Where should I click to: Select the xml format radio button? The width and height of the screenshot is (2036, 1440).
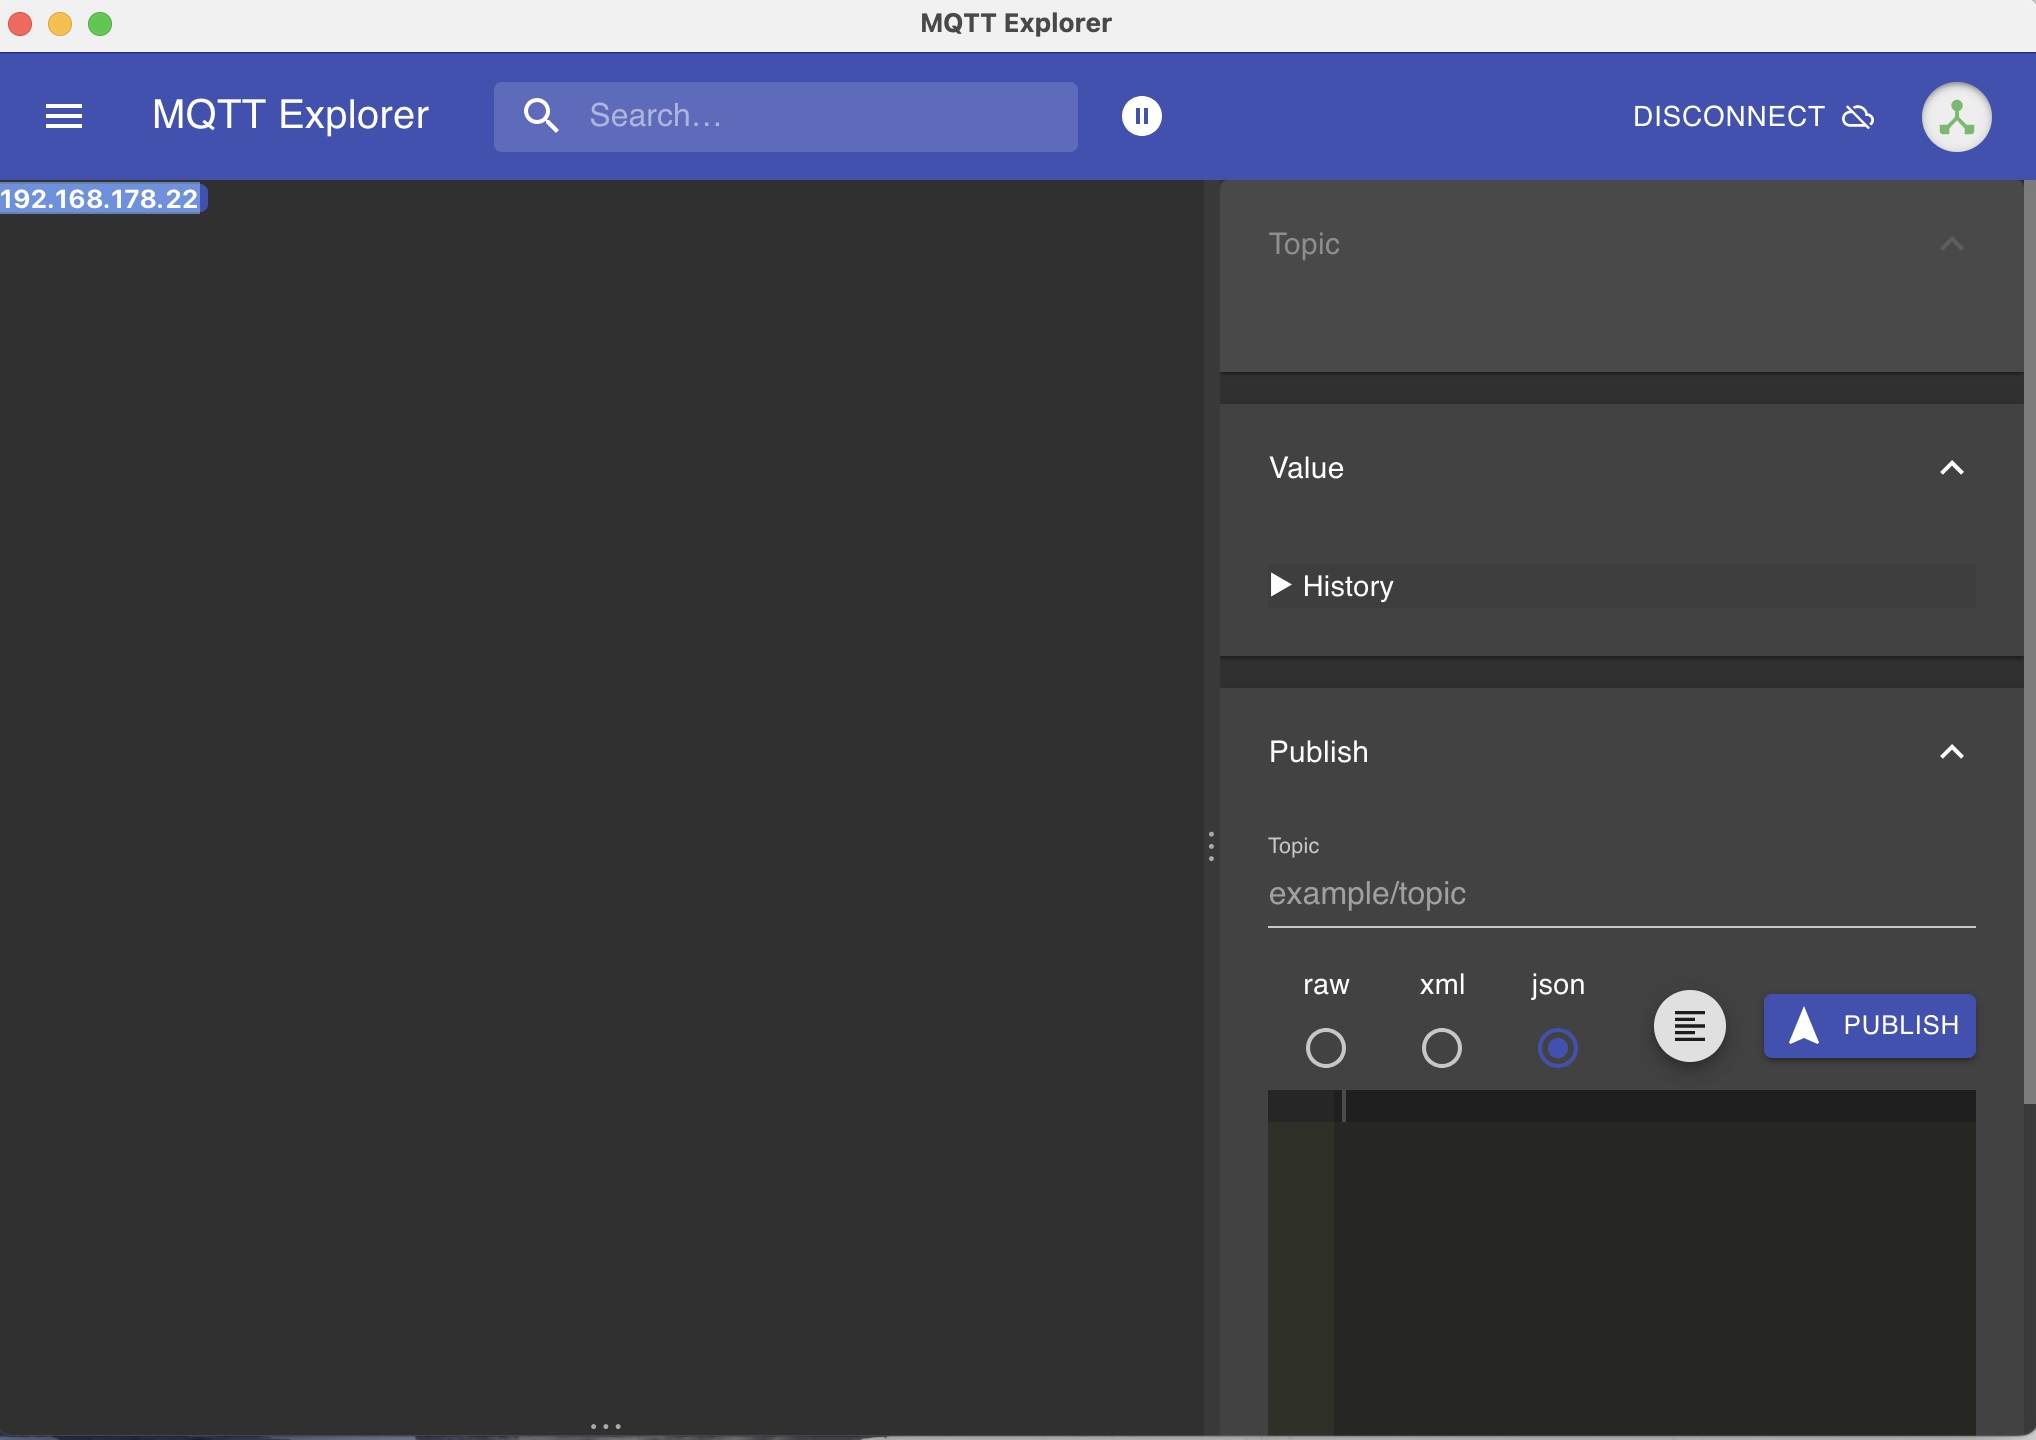[1441, 1048]
